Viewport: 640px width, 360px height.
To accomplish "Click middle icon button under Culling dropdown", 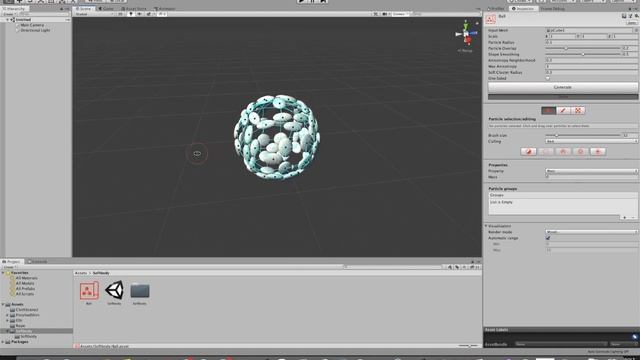I will (563, 151).
